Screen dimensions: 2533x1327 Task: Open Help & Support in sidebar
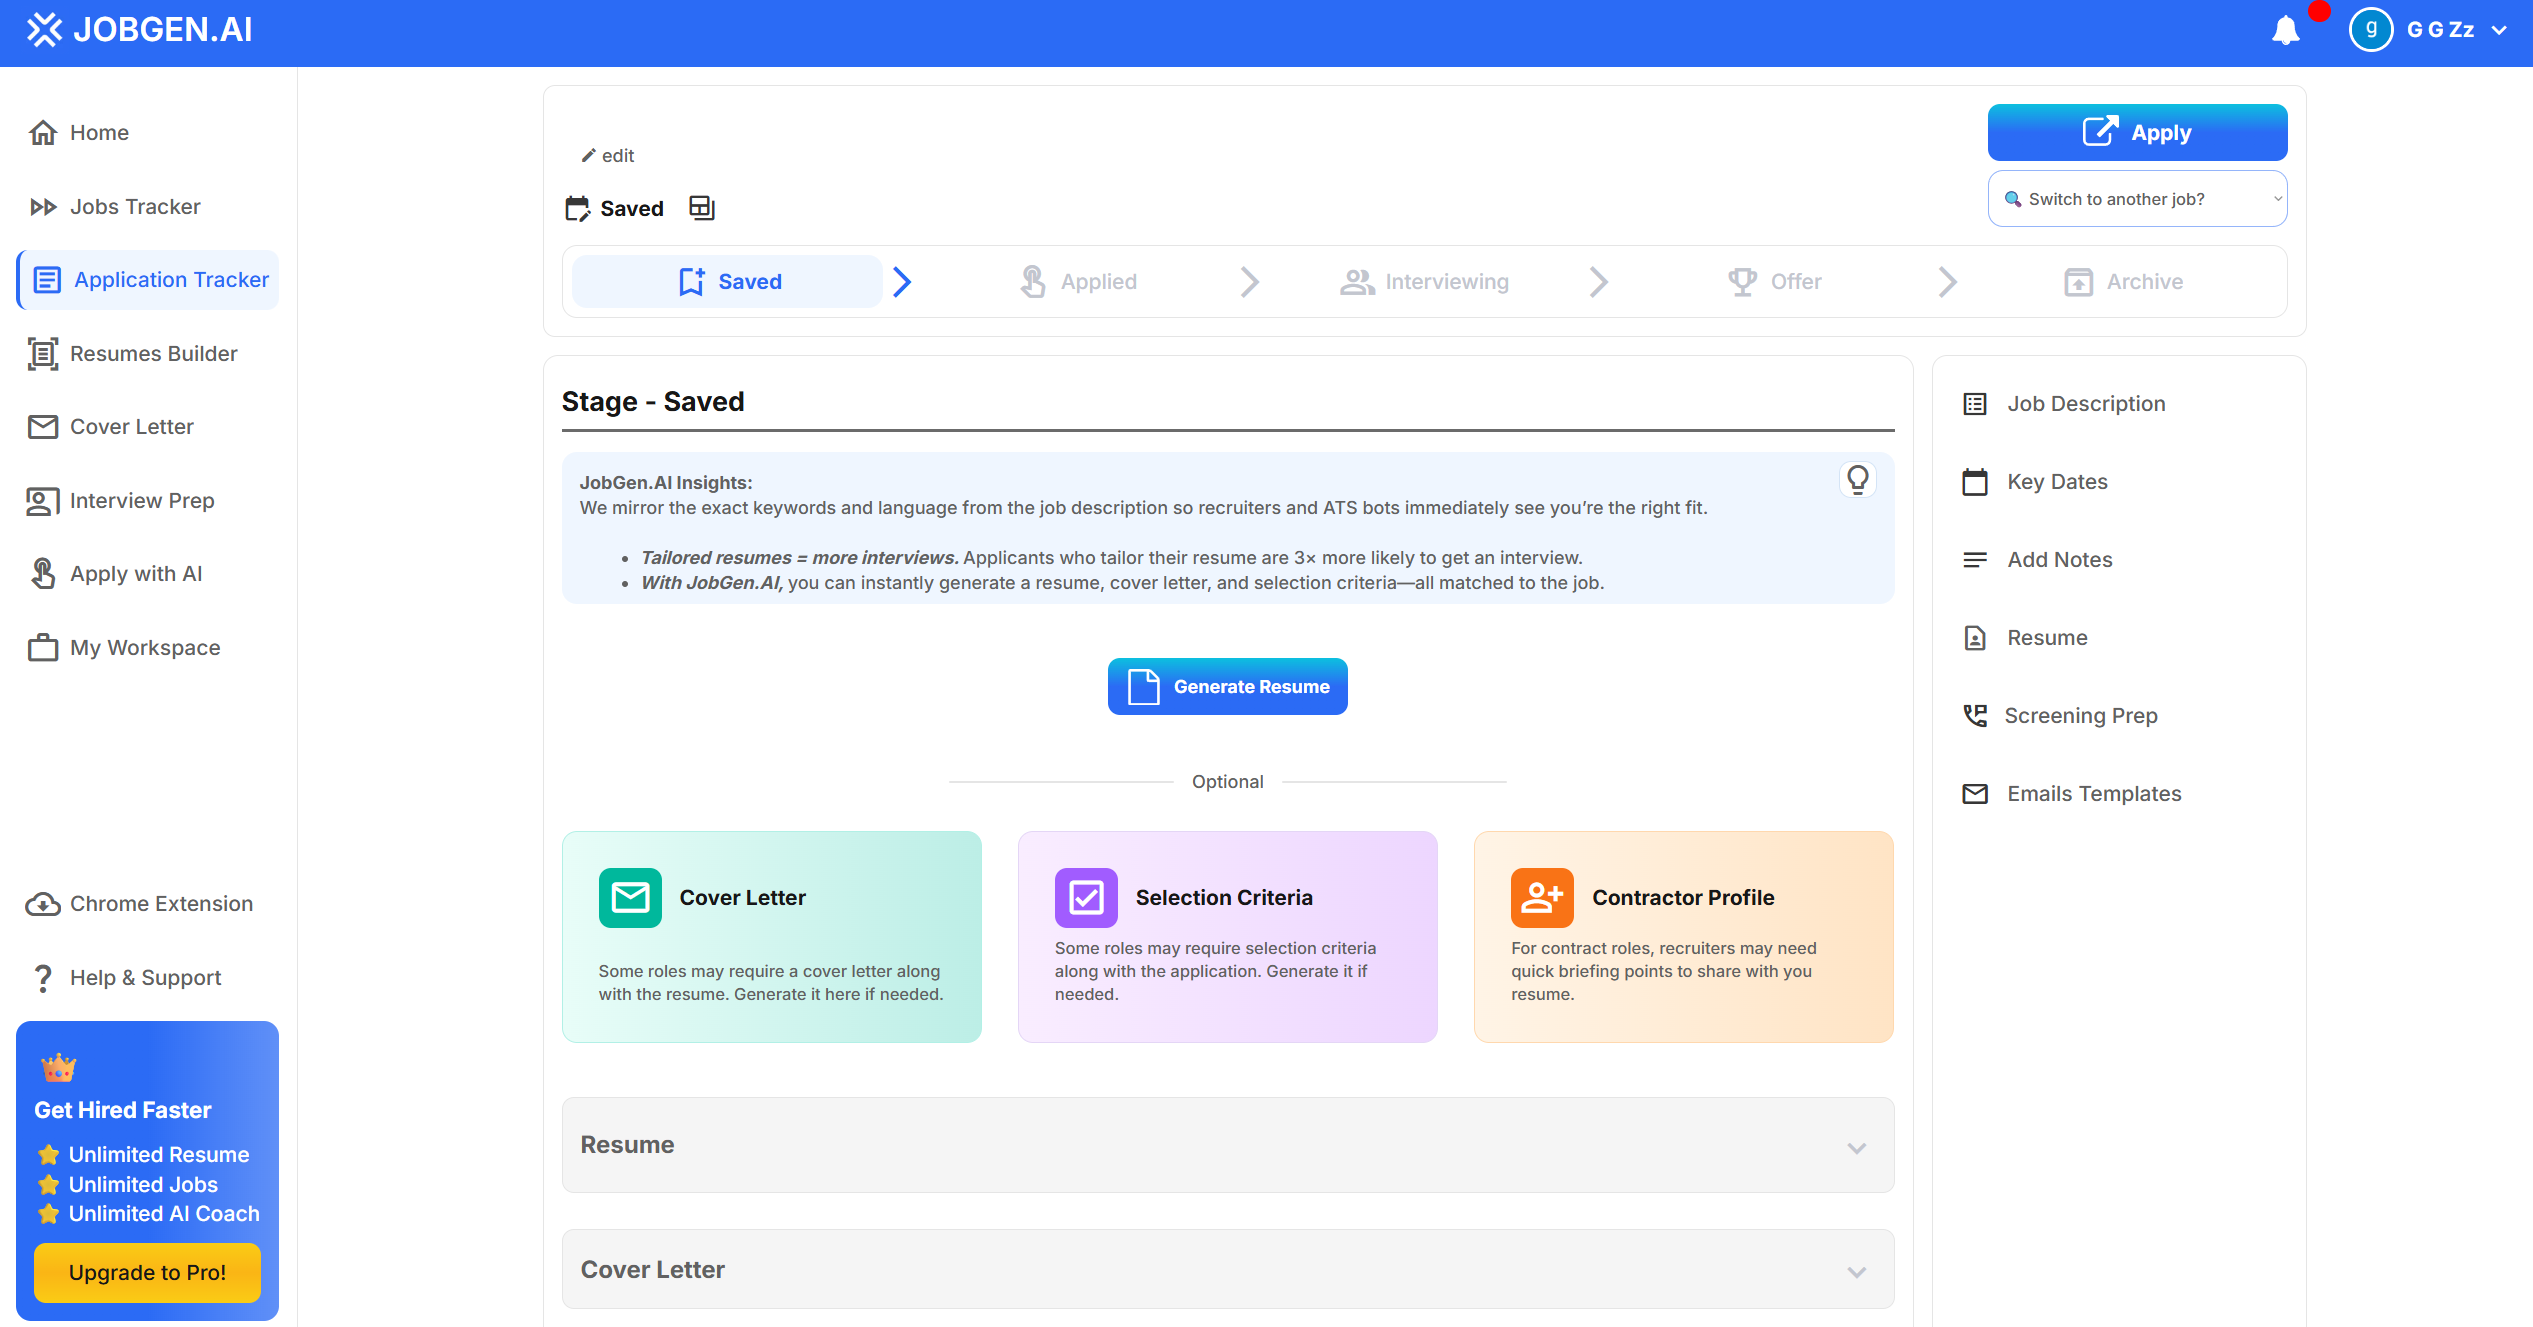[126, 978]
